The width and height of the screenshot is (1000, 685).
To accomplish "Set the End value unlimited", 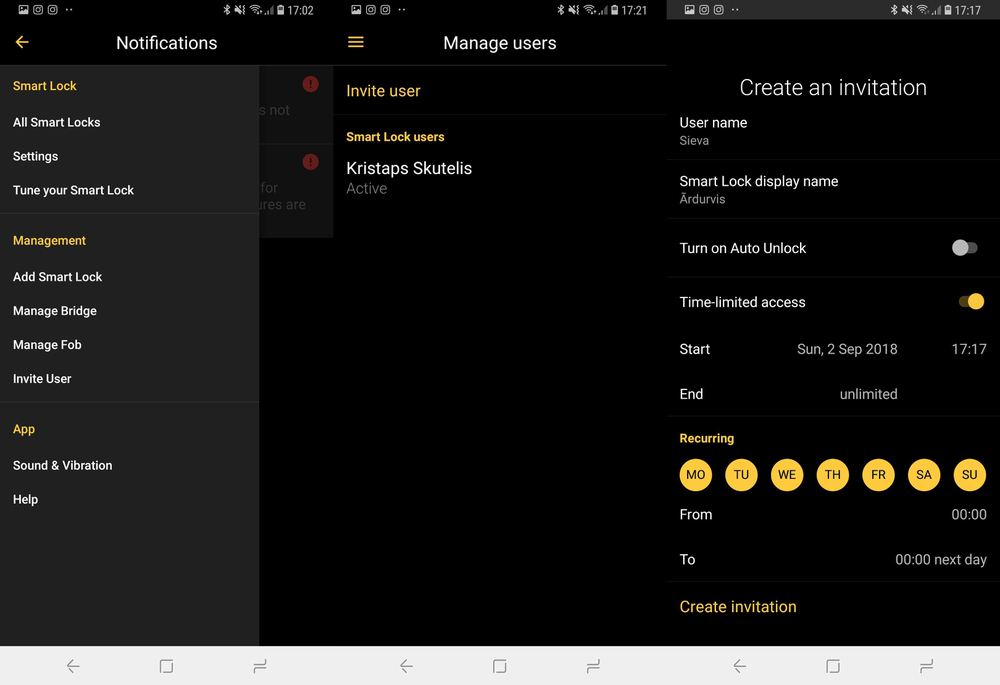I will point(868,394).
